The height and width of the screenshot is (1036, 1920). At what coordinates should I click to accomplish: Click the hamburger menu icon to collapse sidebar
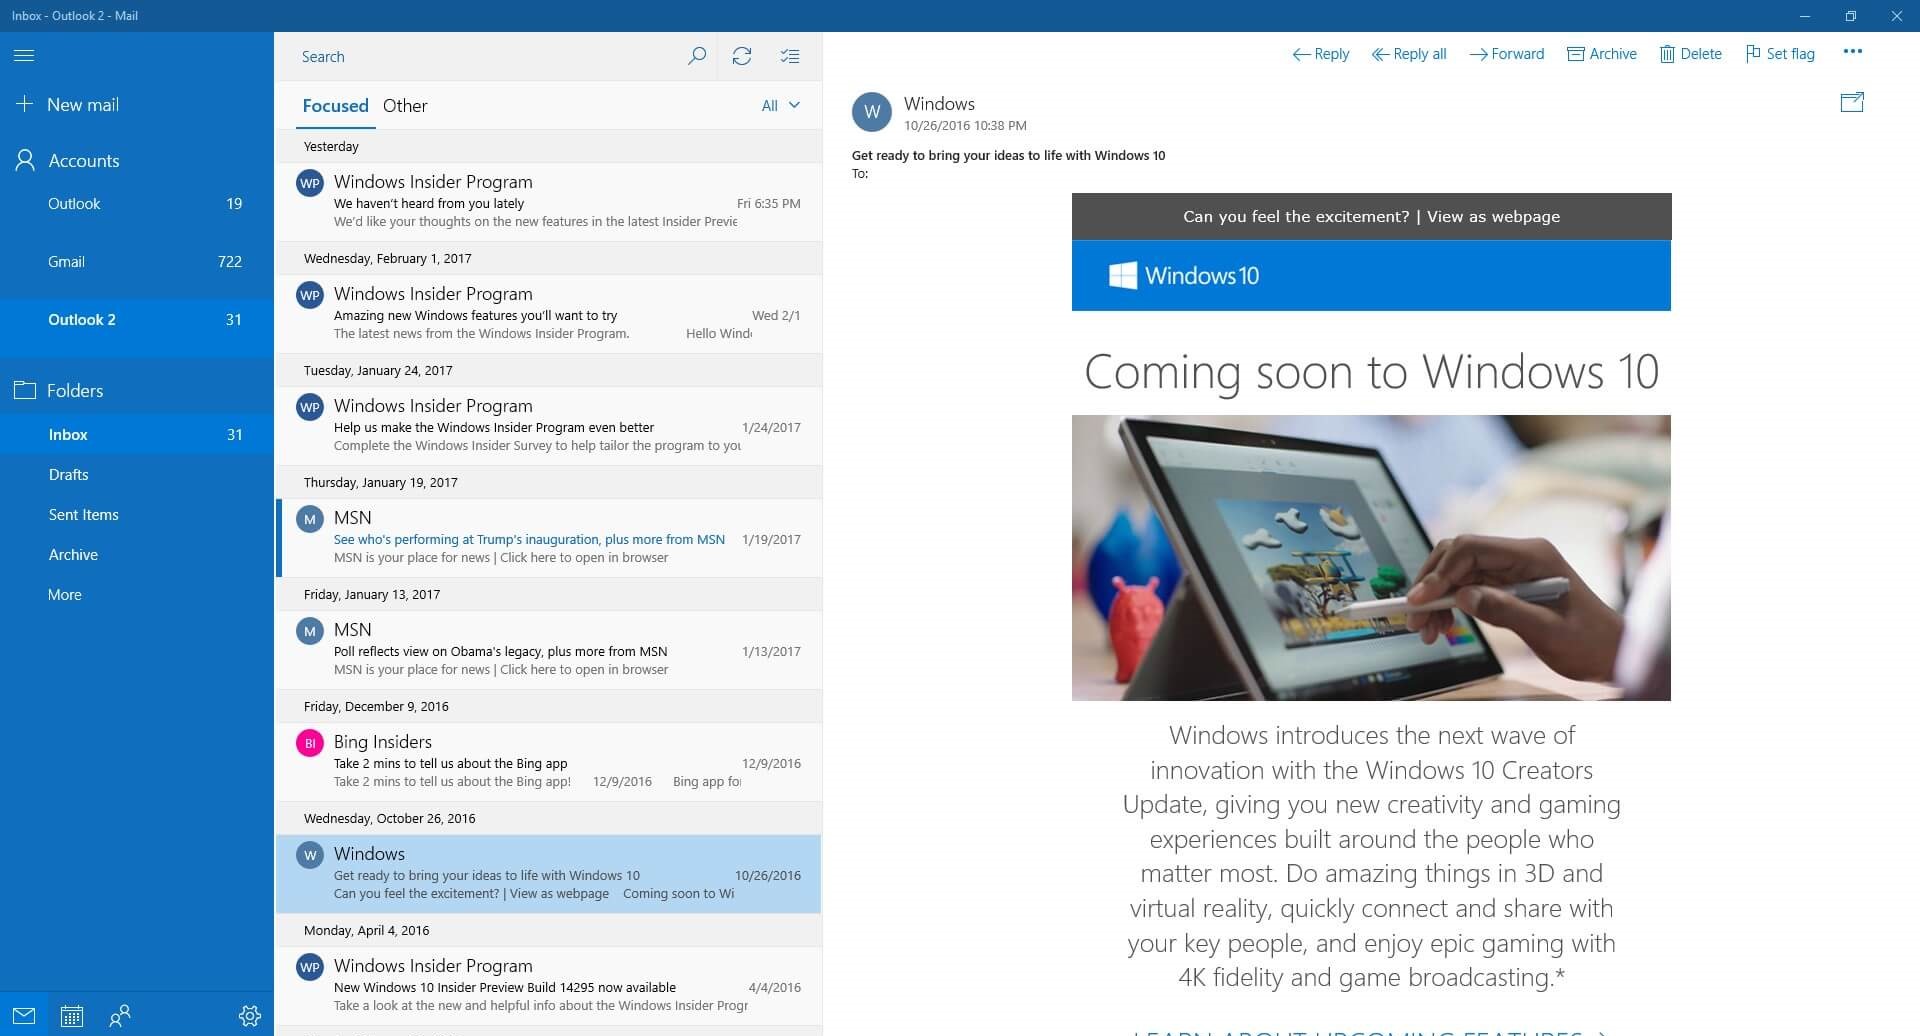[x=24, y=56]
